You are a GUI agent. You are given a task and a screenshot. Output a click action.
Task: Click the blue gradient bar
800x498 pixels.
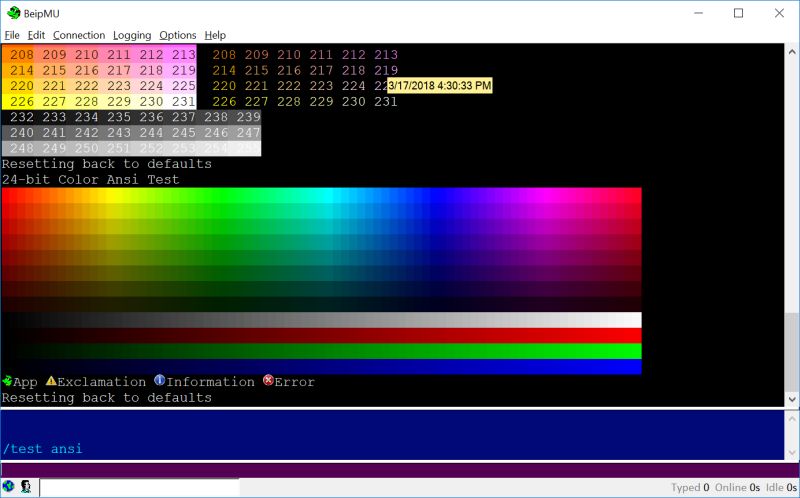click(x=321, y=366)
